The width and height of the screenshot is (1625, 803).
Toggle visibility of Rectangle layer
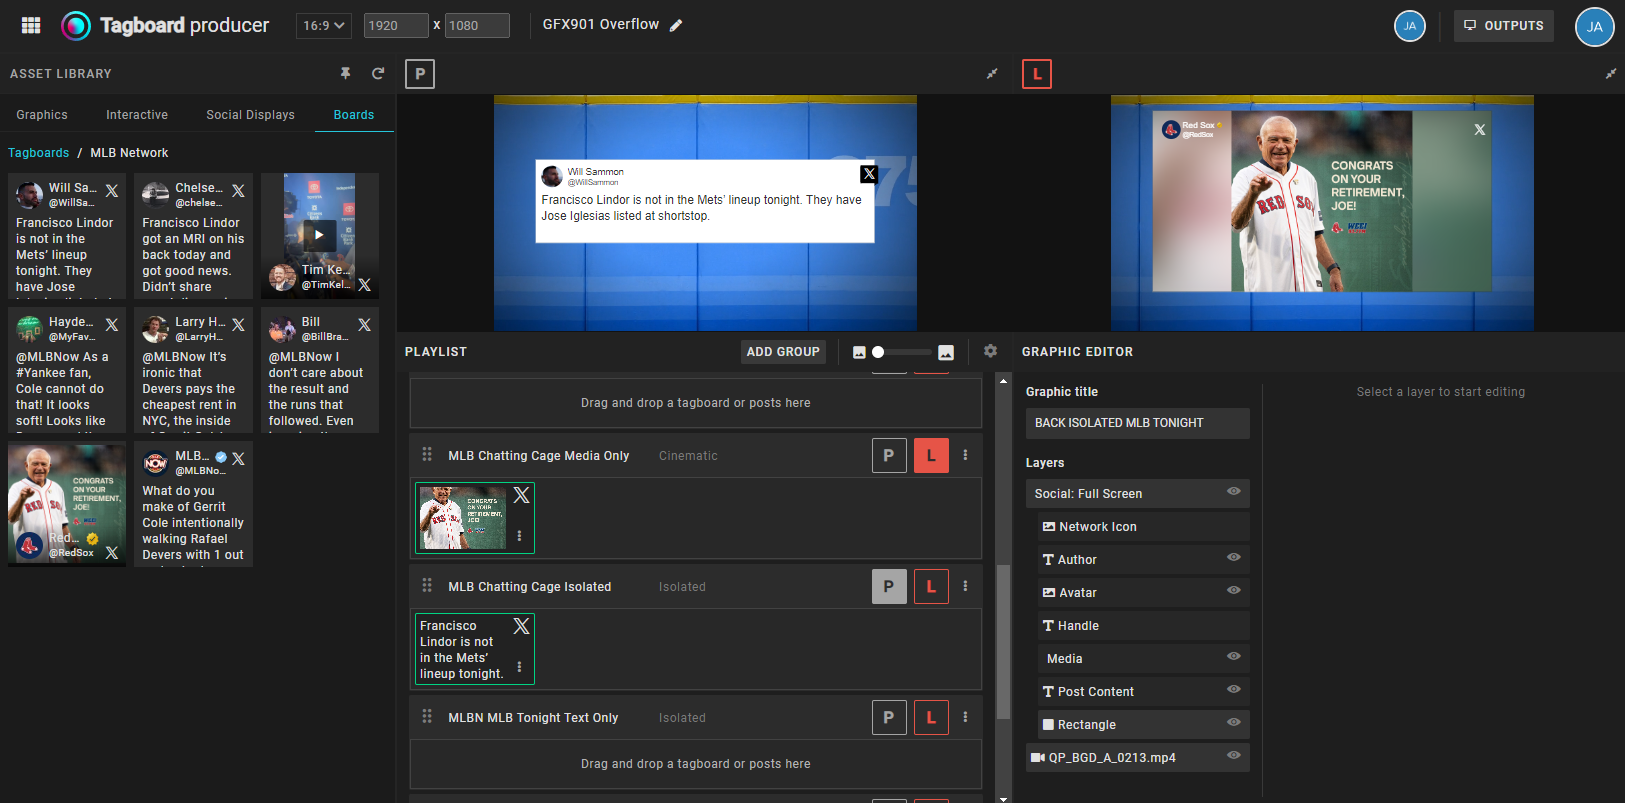coord(1234,722)
